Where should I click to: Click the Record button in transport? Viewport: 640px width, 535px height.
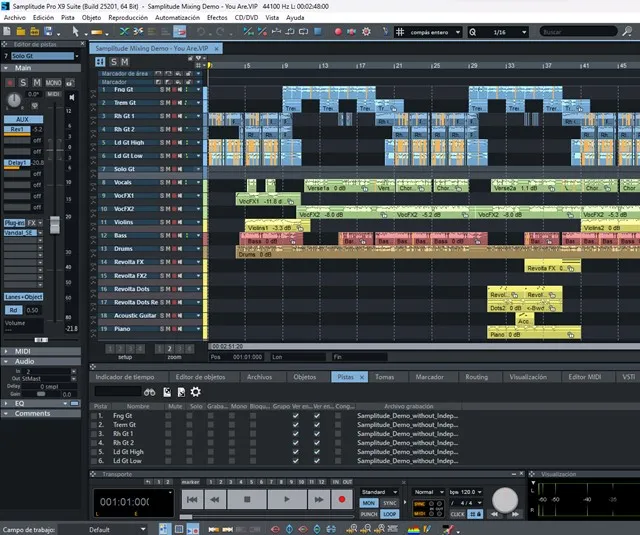342,498
